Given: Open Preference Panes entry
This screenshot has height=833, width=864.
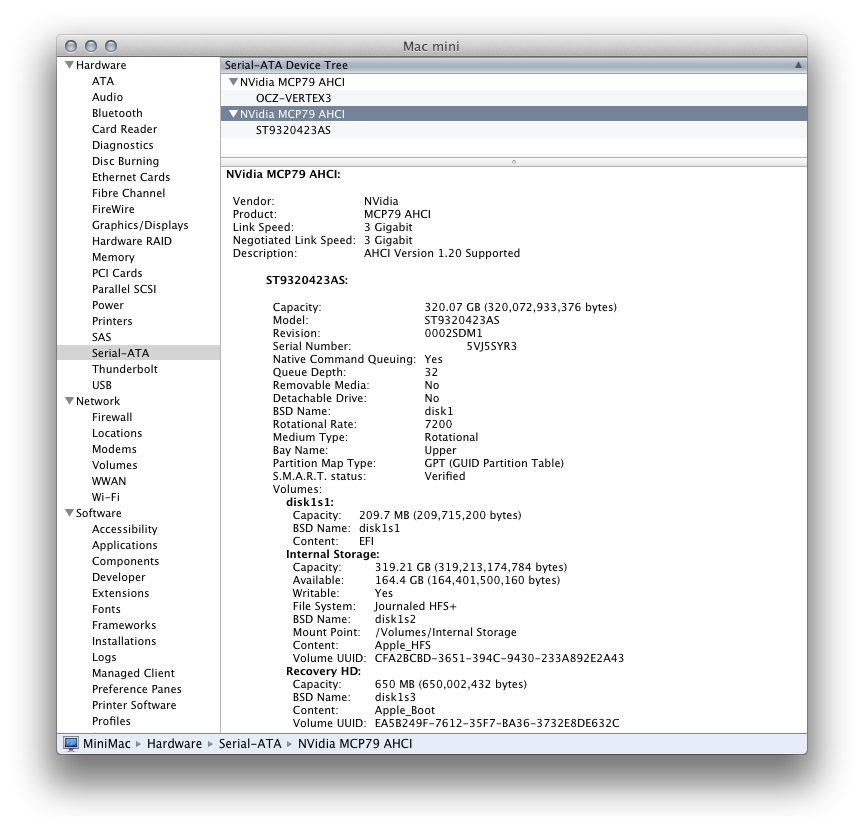Looking at the screenshot, I should point(137,689).
